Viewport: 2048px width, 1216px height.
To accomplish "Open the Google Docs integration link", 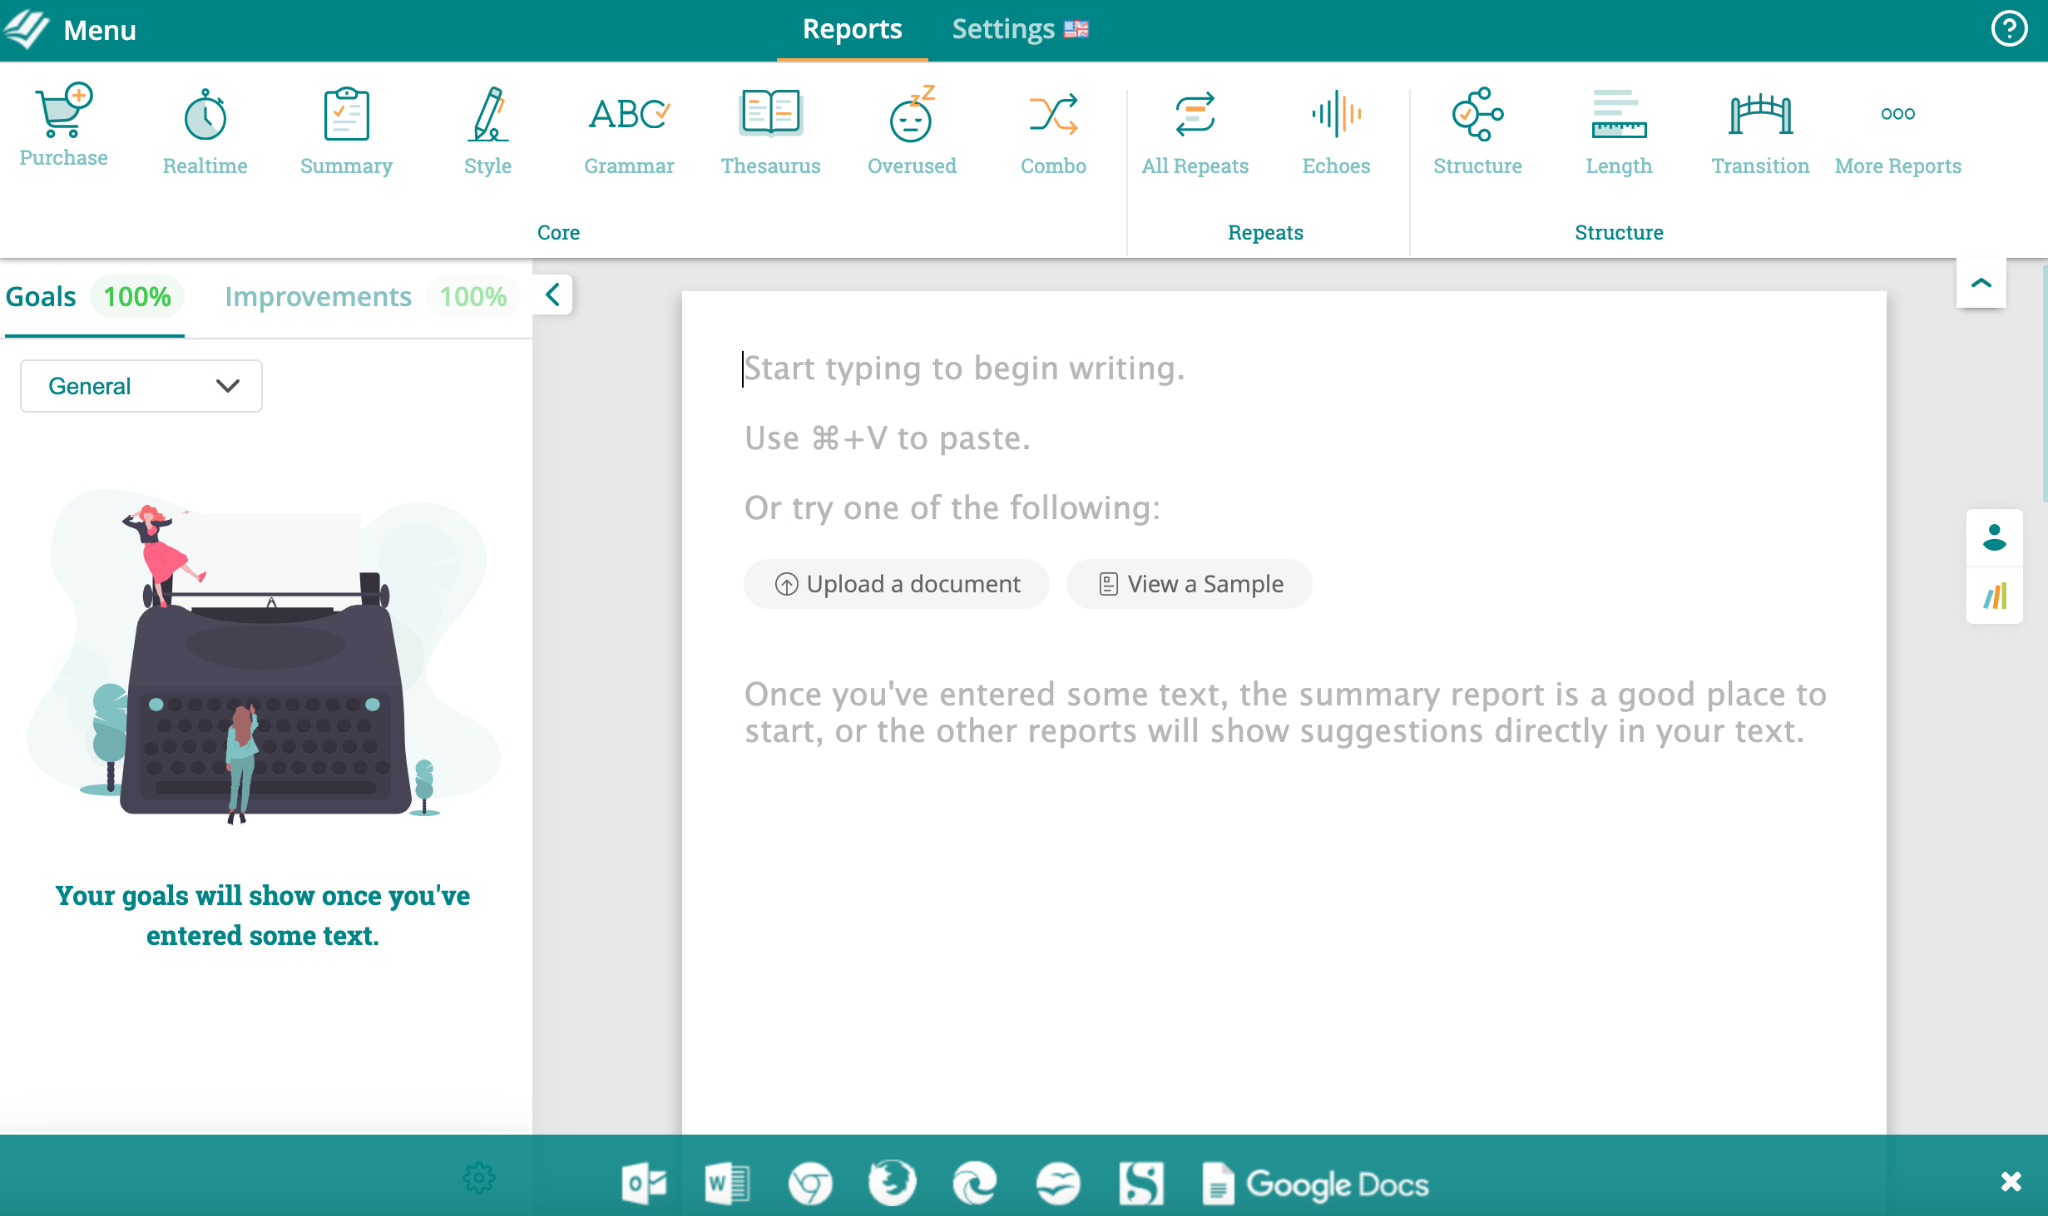I will 1316,1184.
